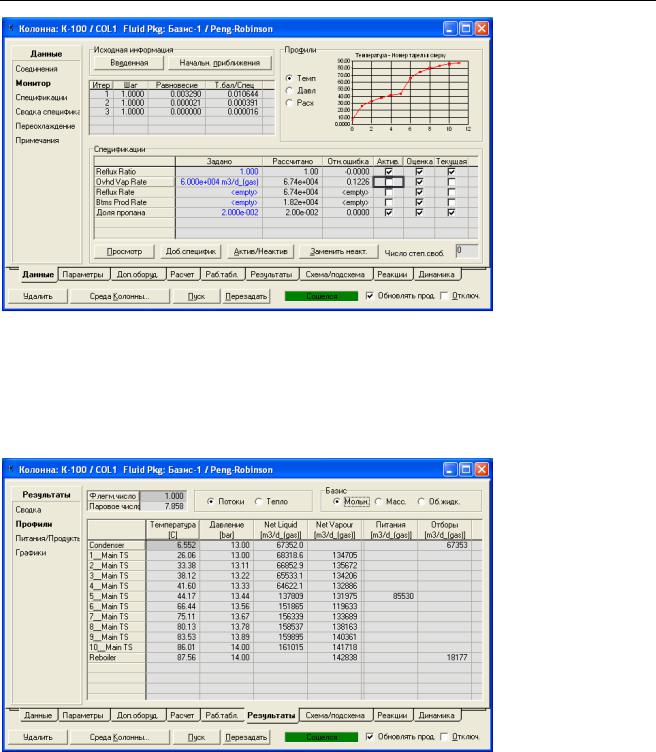The width and height of the screenshot is (656, 752).
Task: Toggle Актив. checkbox for Ovhd Vap Rate
Action: 388,182
